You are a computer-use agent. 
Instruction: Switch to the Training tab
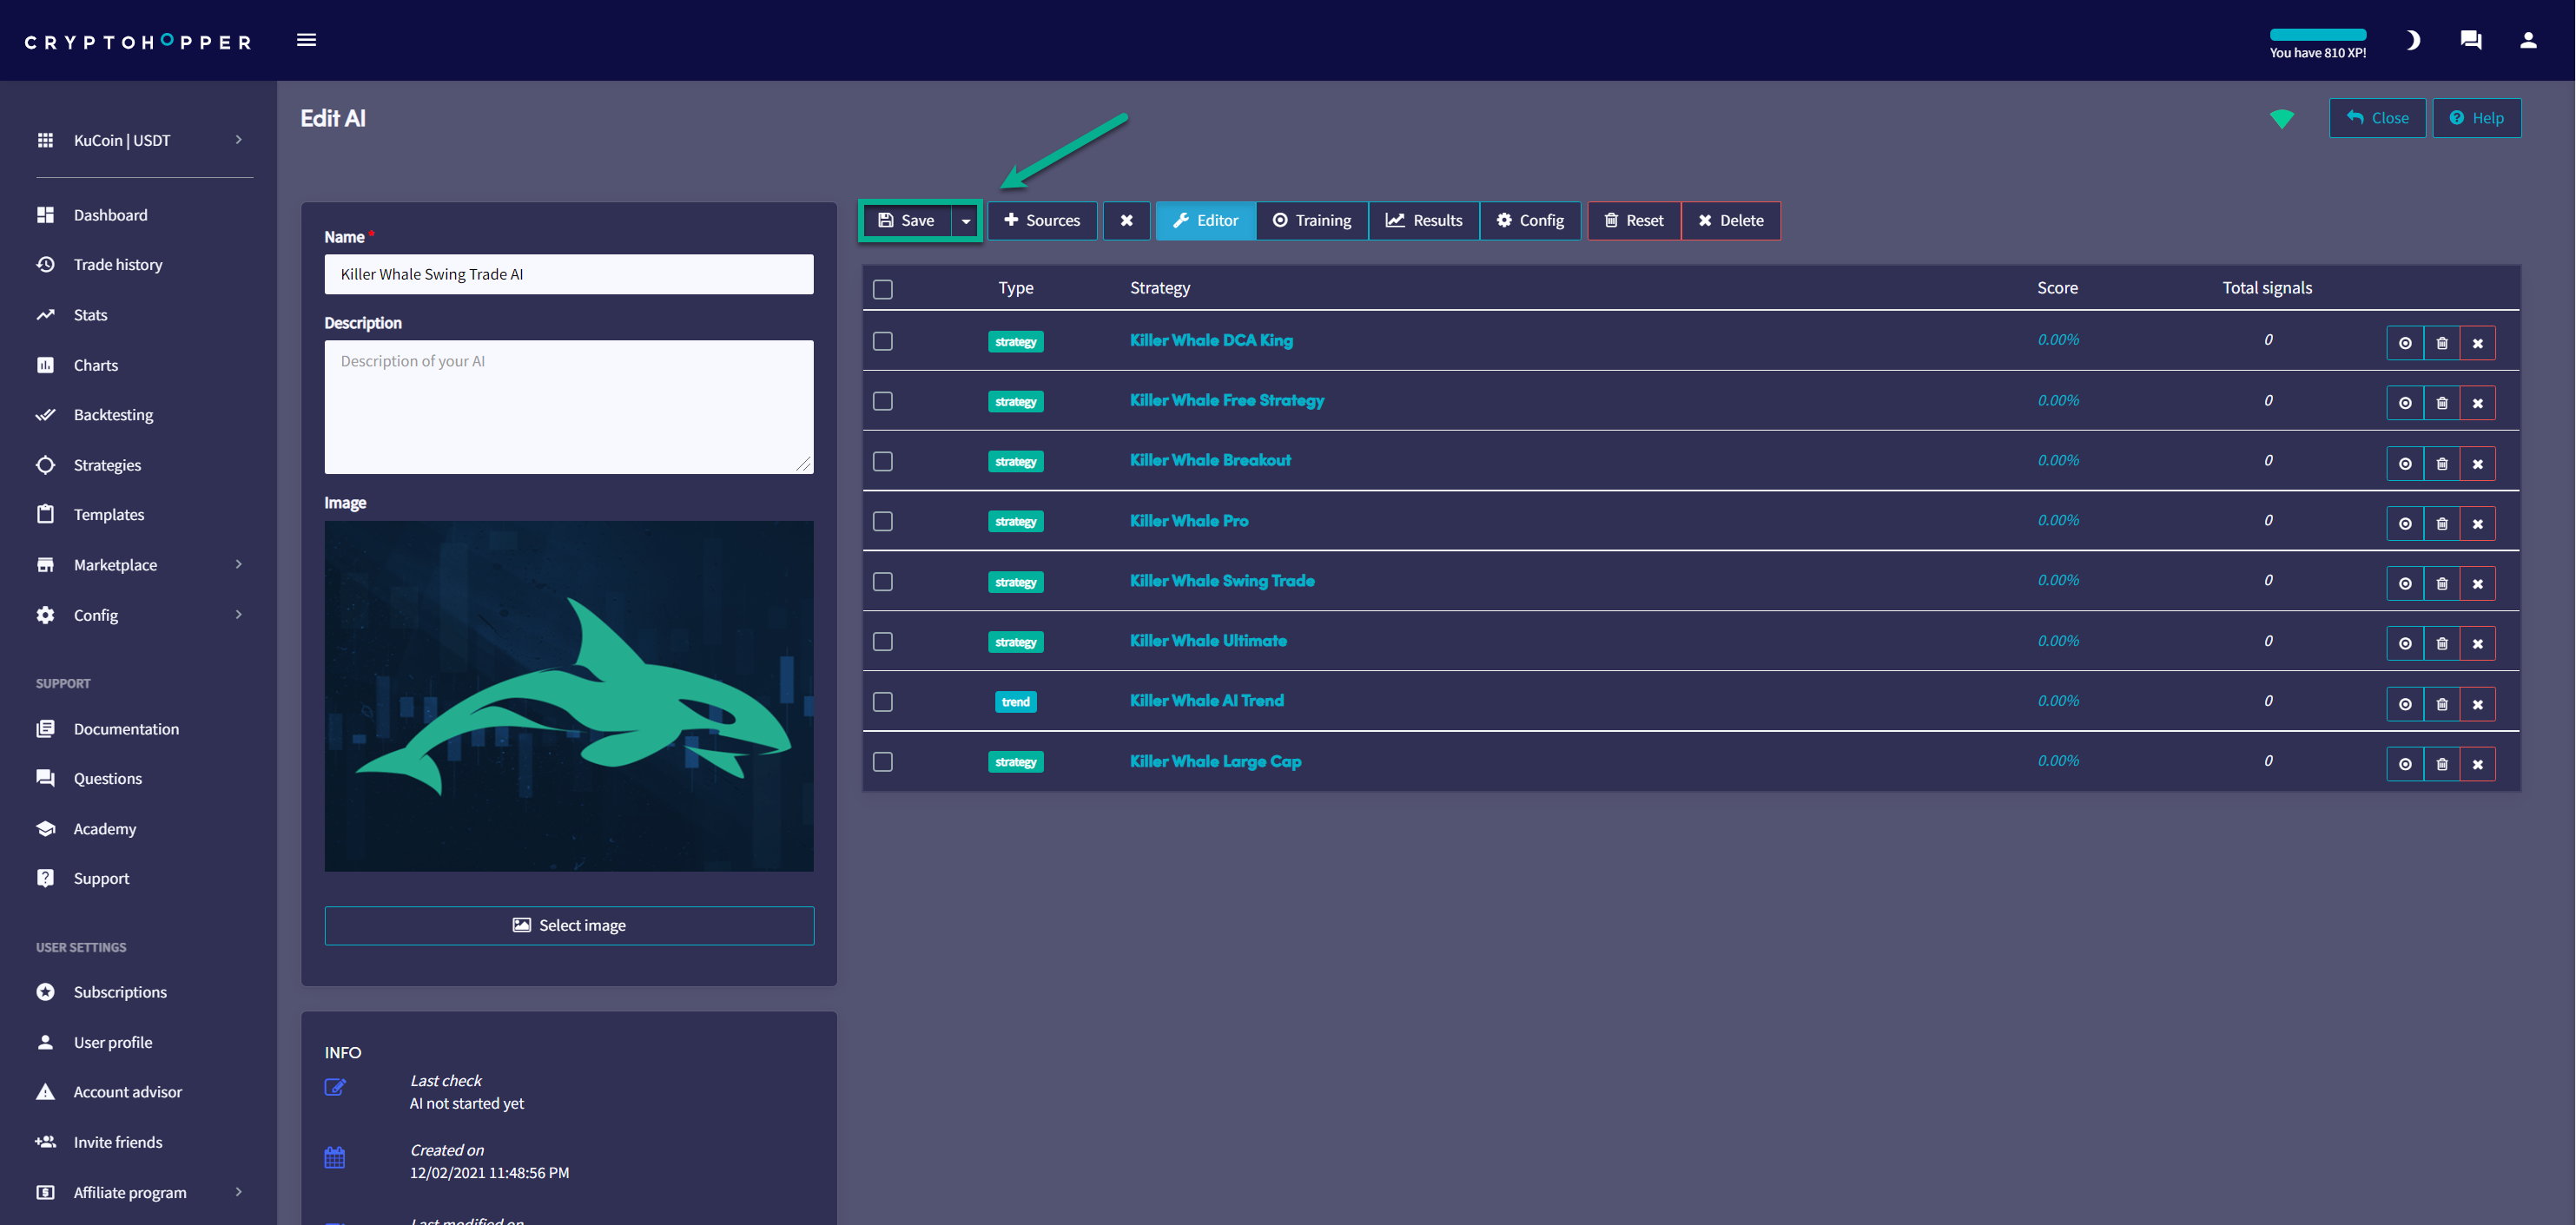pyautogui.click(x=1311, y=221)
